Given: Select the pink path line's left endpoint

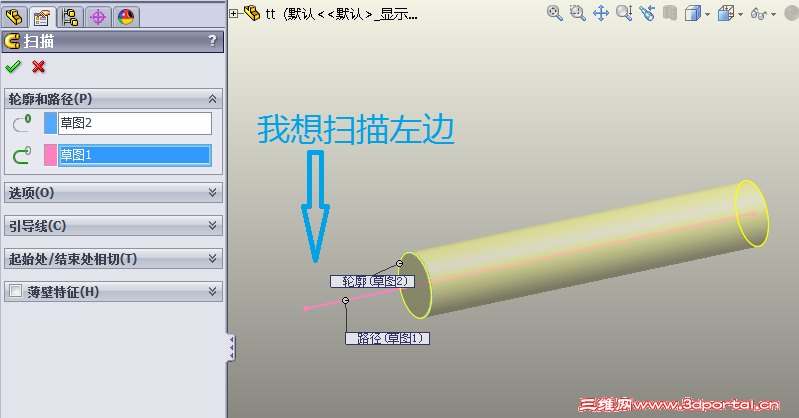Looking at the screenshot, I should tap(306, 308).
